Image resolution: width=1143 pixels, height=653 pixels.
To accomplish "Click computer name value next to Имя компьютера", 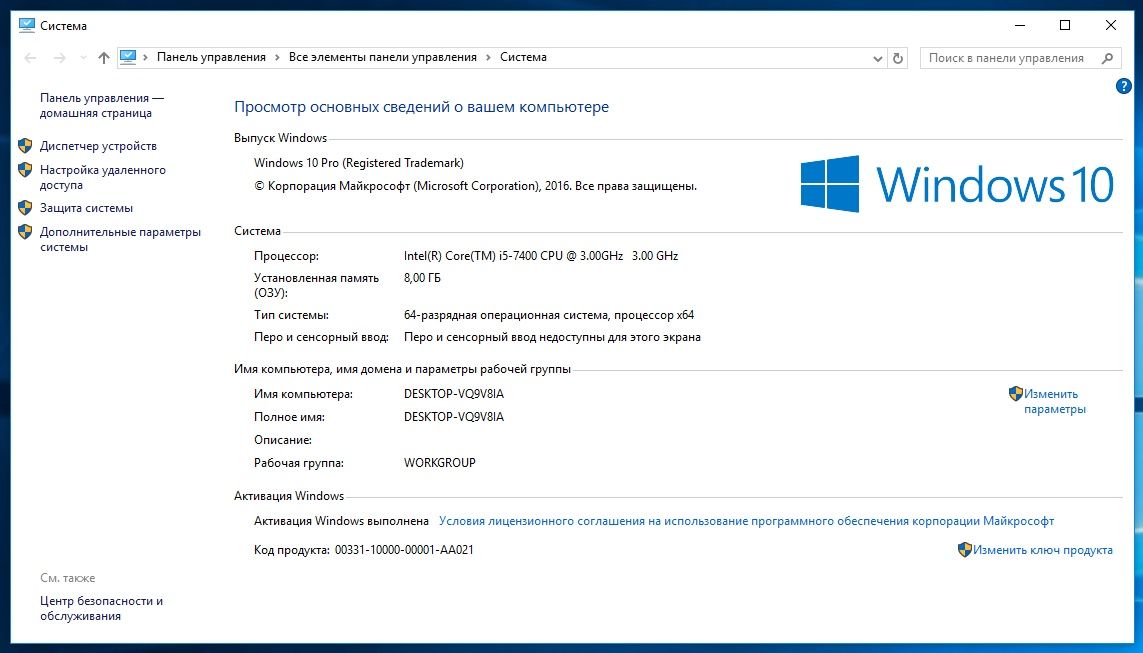I will (454, 394).
